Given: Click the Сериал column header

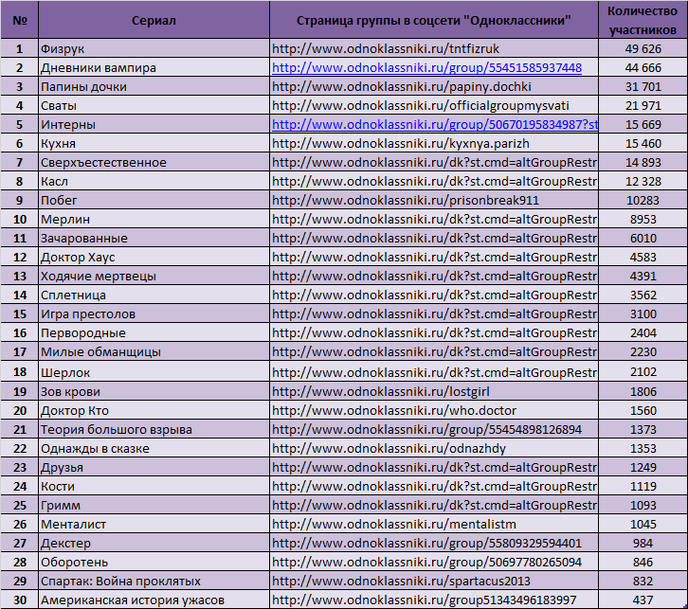Looking at the screenshot, I should point(154,20).
